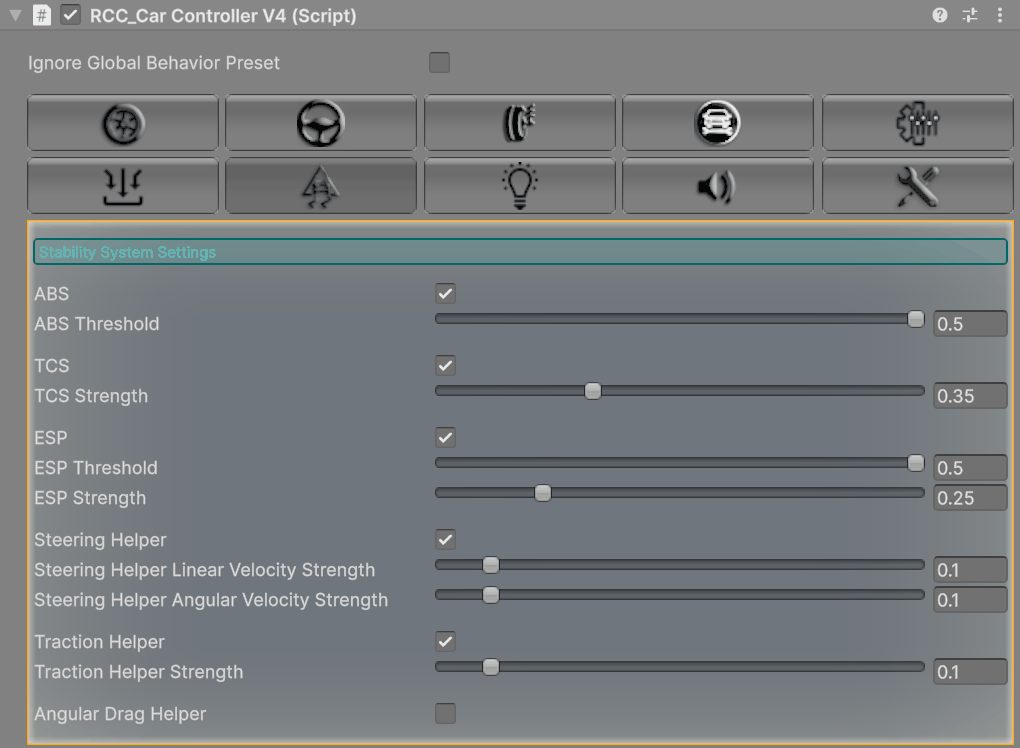Open the wrench Damage settings tab
Viewport: 1020px width, 748px height.
[x=917, y=186]
